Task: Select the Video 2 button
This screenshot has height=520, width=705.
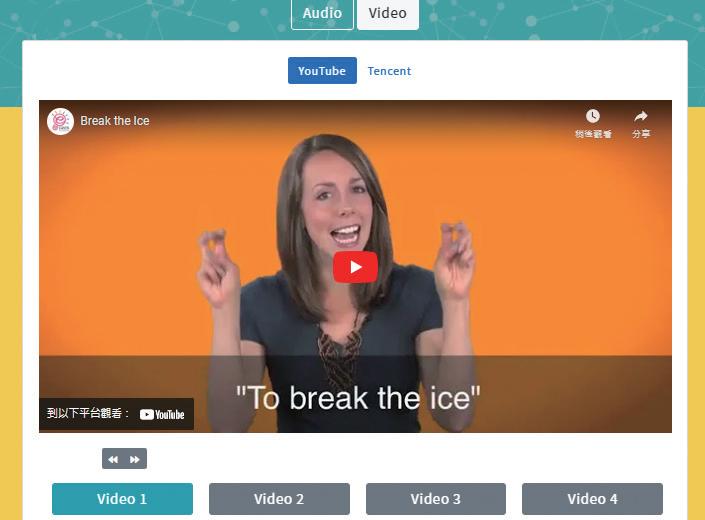Action: pyautogui.click(x=279, y=499)
